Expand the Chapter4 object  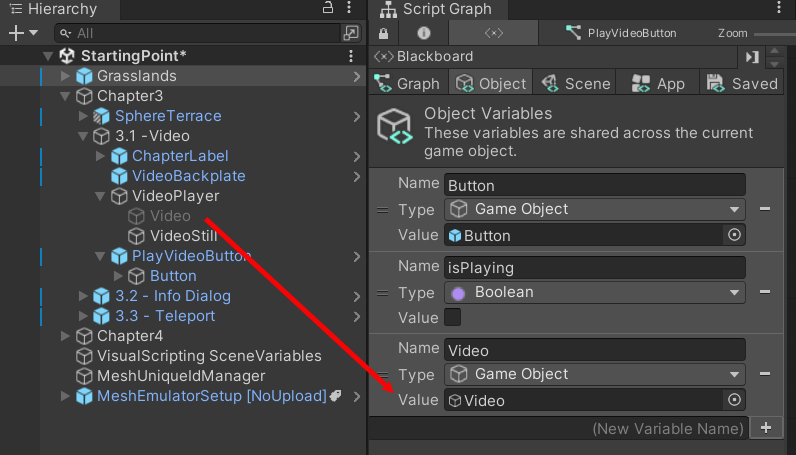pyautogui.click(x=65, y=336)
